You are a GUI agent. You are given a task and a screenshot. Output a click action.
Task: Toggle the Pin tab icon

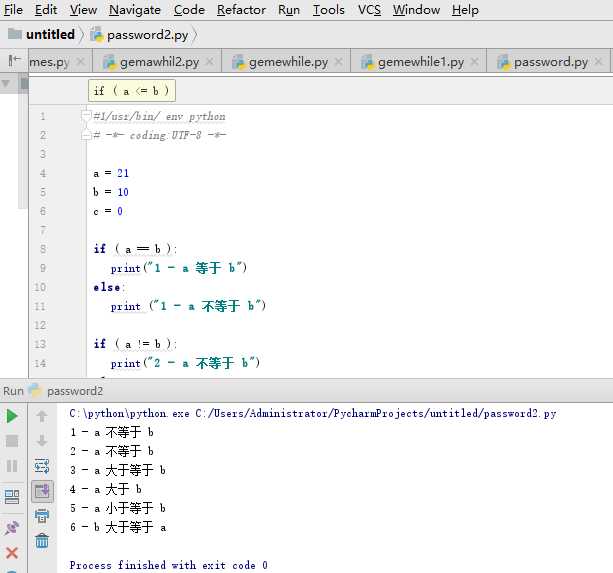pyautogui.click(x=12, y=528)
